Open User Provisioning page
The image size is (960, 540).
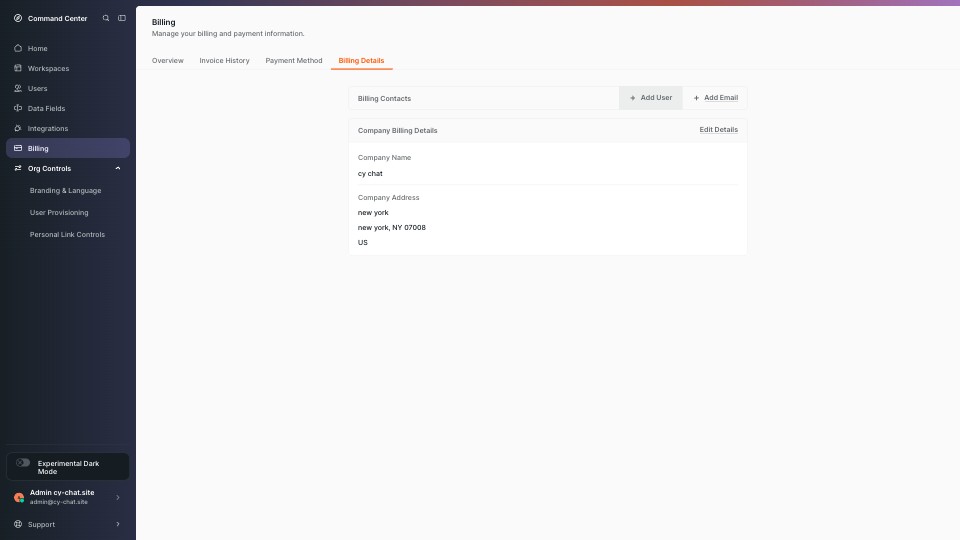coord(59,212)
